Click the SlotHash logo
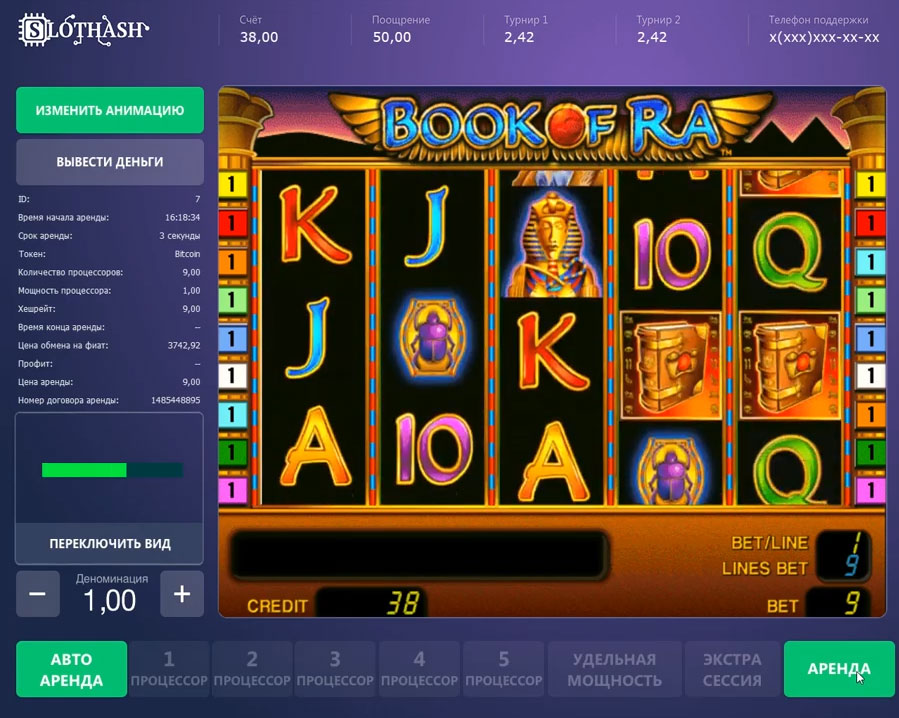This screenshot has width=899, height=718. coord(84,29)
